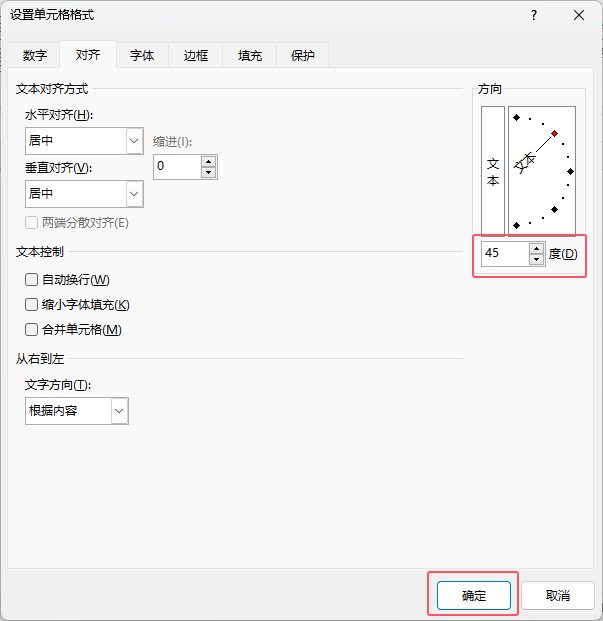Open the 垂直对齐 dropdown
Image resolution: width=603 pixels, height=621 pixels.
[x=135, y=193]
